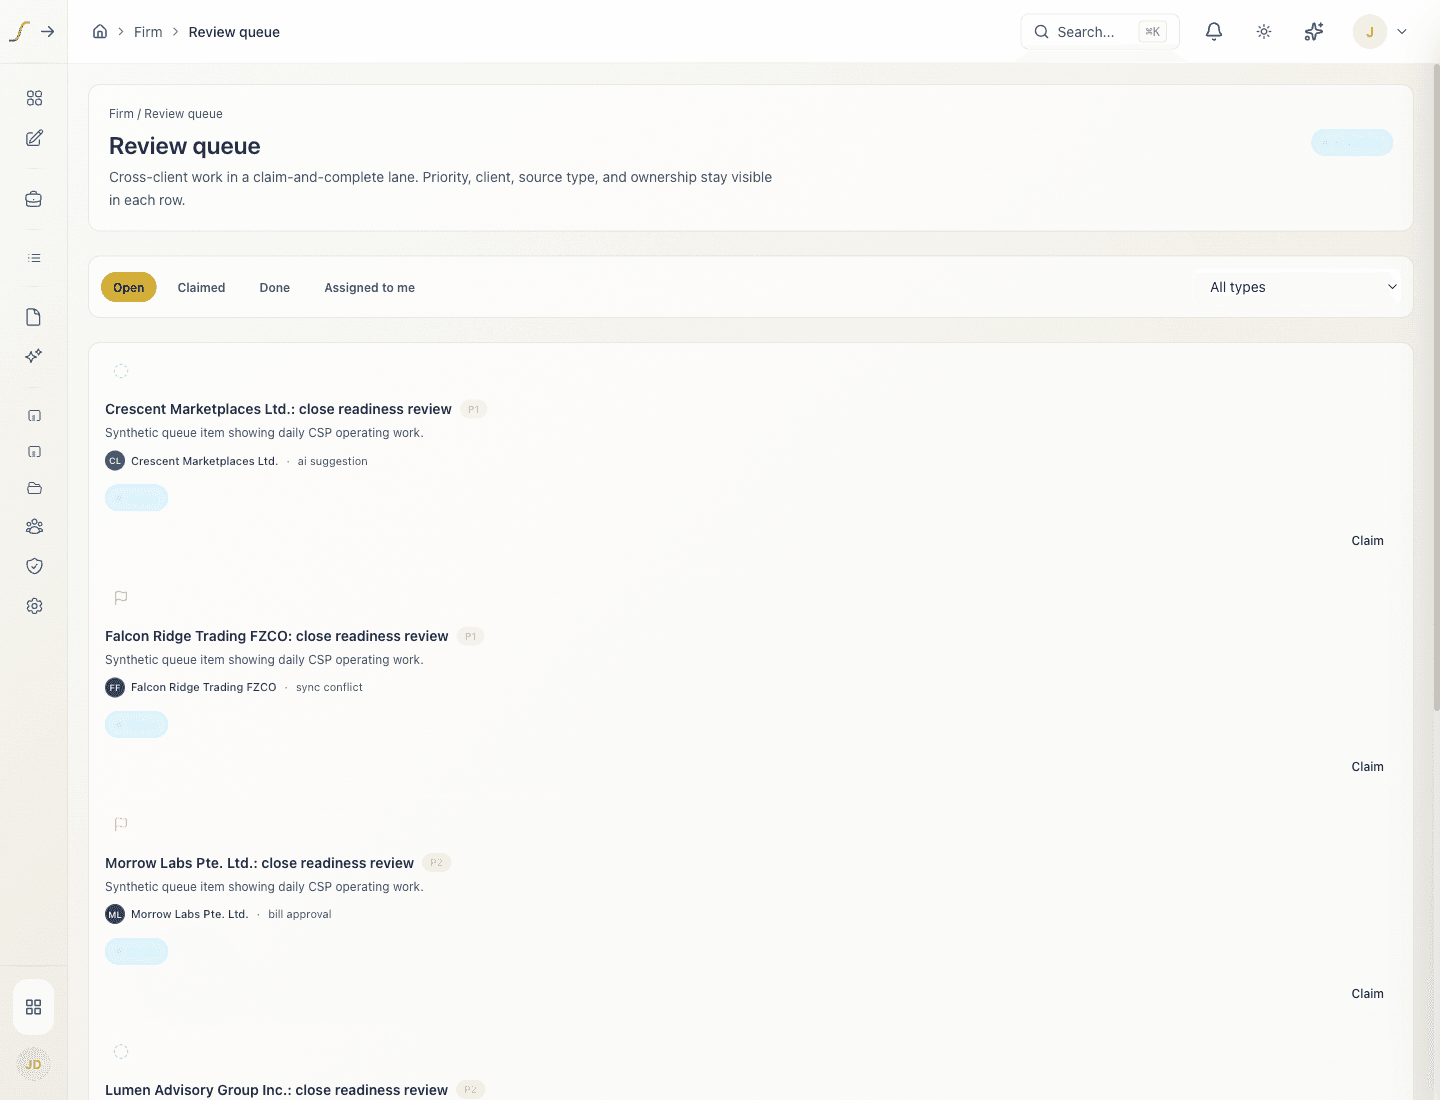
Task: Open Lumen Advisory Group Inc.: close readiness review title
Action: [276, 1090]
